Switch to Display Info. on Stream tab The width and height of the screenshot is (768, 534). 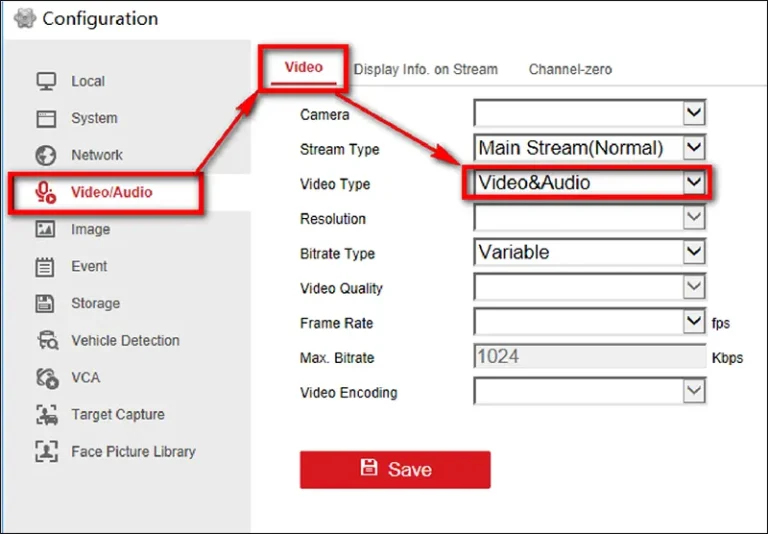pyautogui.click(x=425, y=69)
